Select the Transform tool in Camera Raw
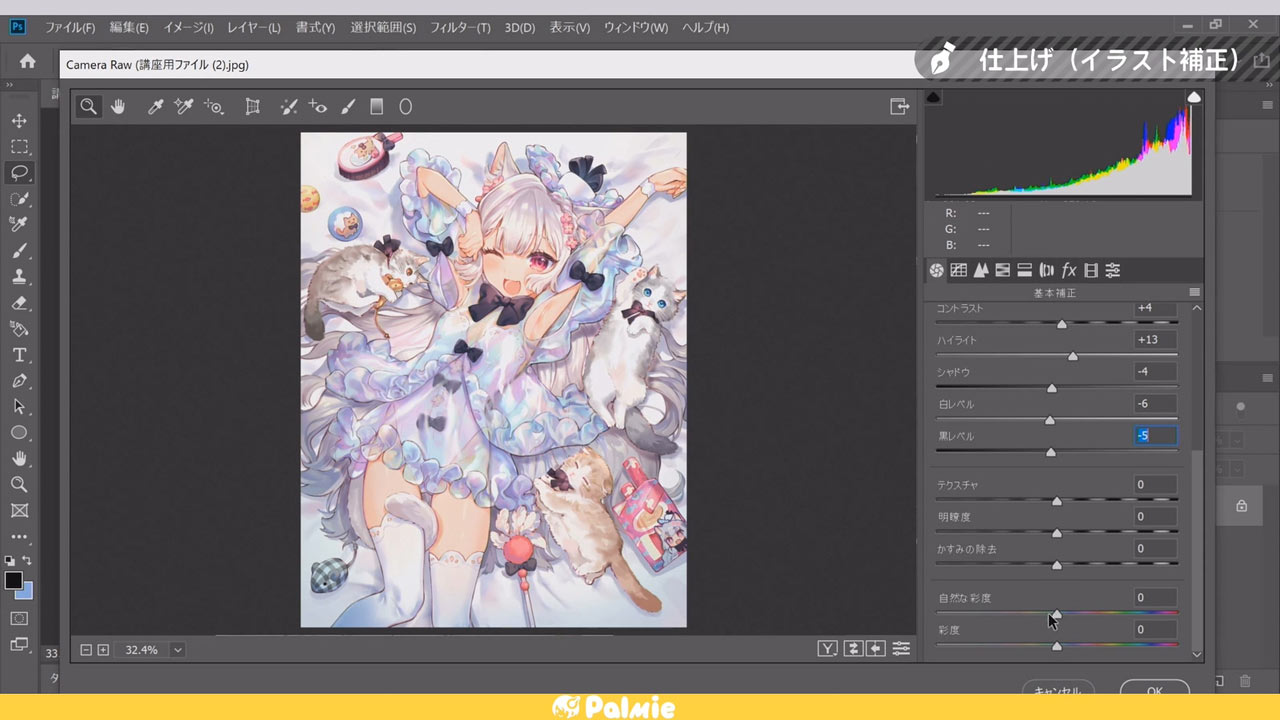This screenshot has height=720, width=1280. point(253,106)
